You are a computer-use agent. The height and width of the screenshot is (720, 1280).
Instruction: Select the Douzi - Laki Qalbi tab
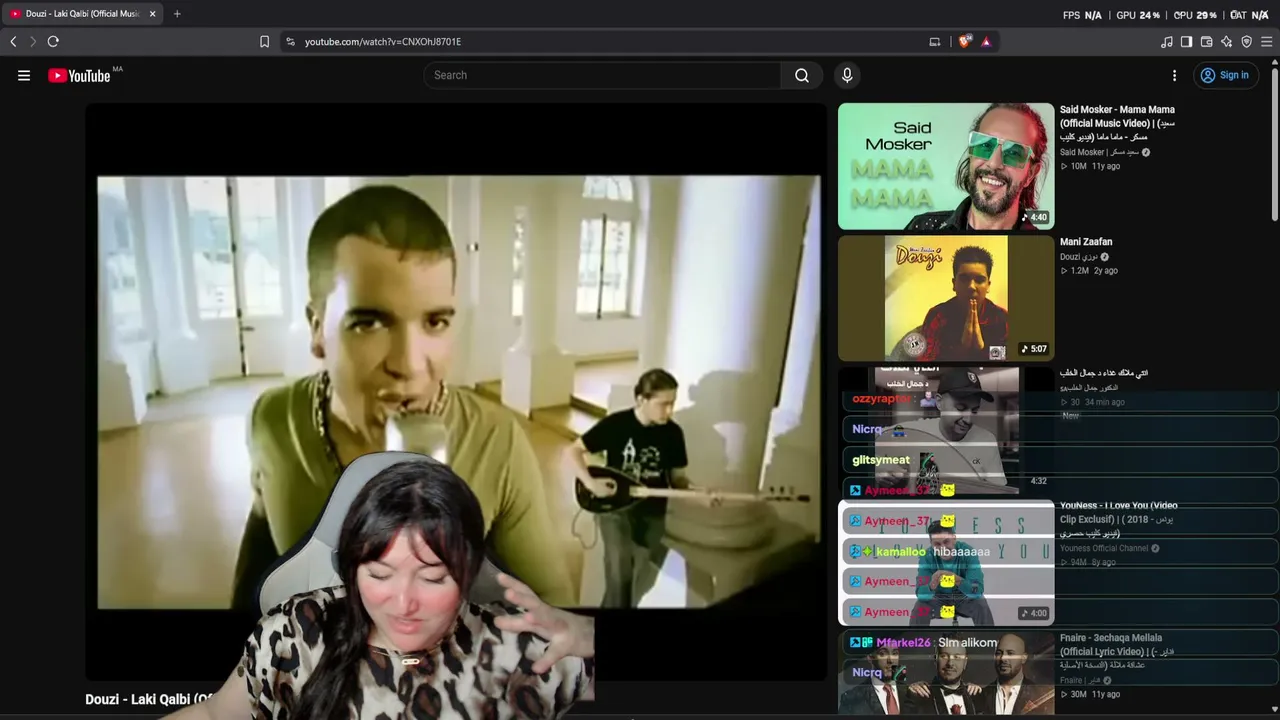coord(82,14)
